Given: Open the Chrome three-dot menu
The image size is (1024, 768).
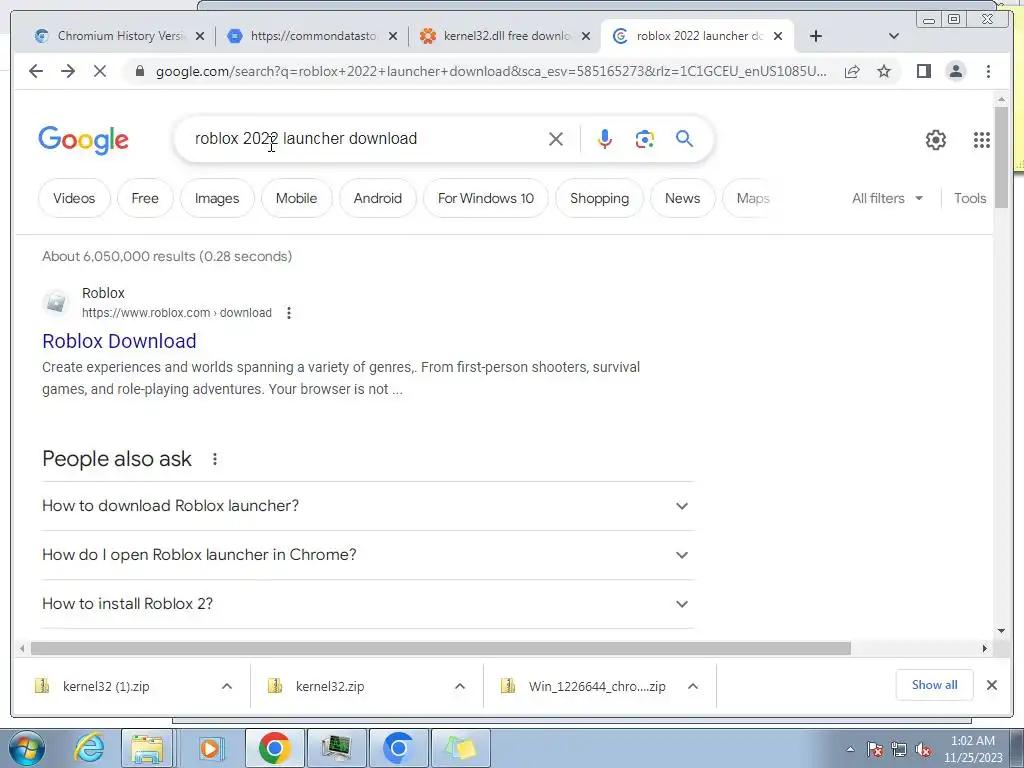Looking at the screenshot, I should coord(988,71).
